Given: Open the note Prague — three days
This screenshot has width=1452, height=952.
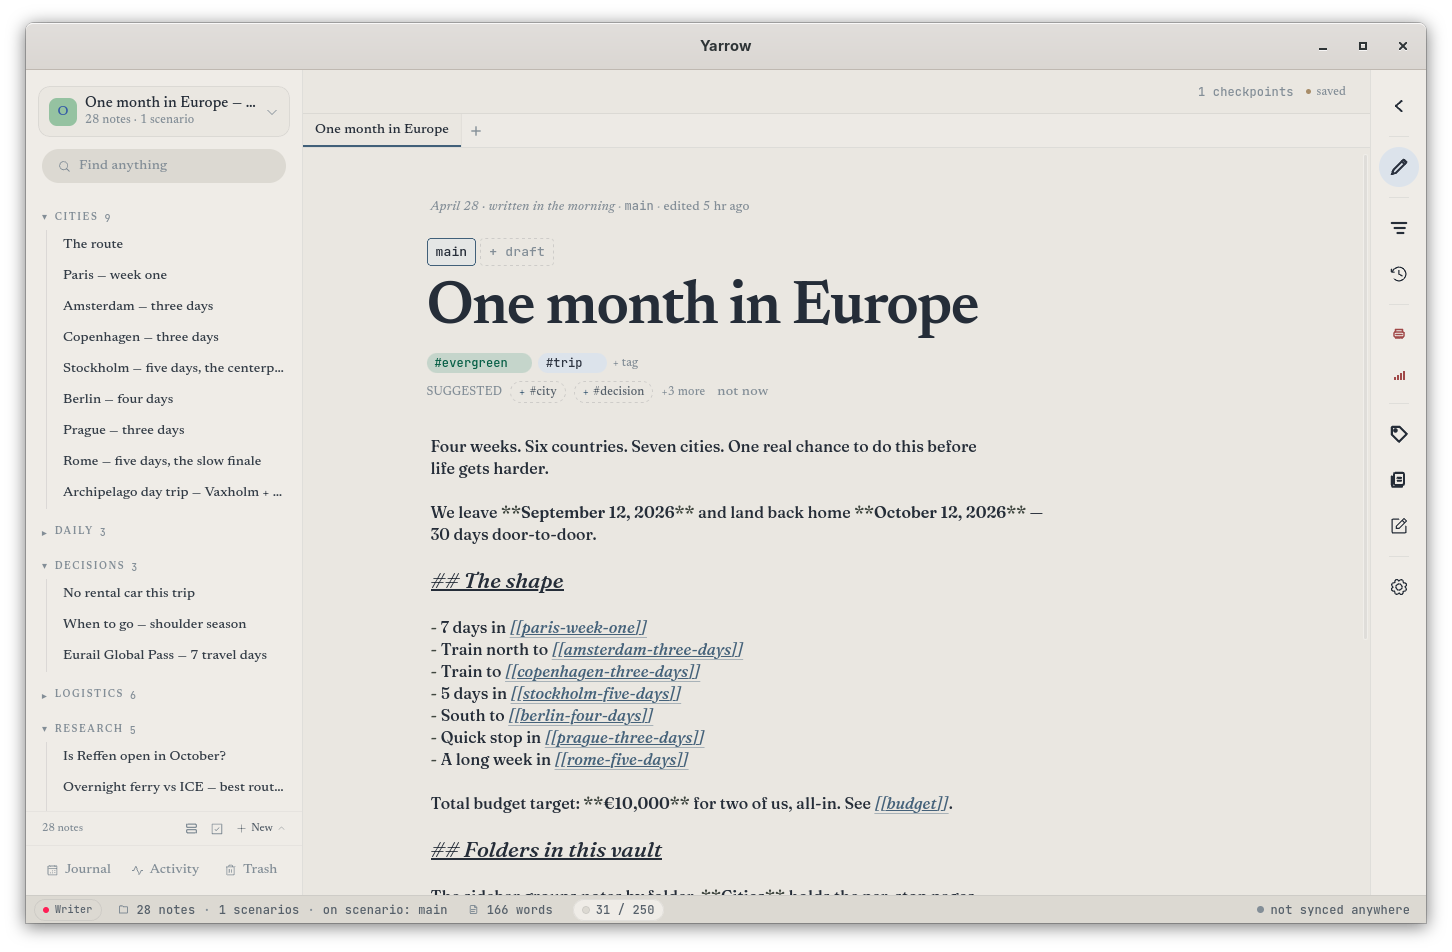Looking at the screenshot, I should (124, 430).
